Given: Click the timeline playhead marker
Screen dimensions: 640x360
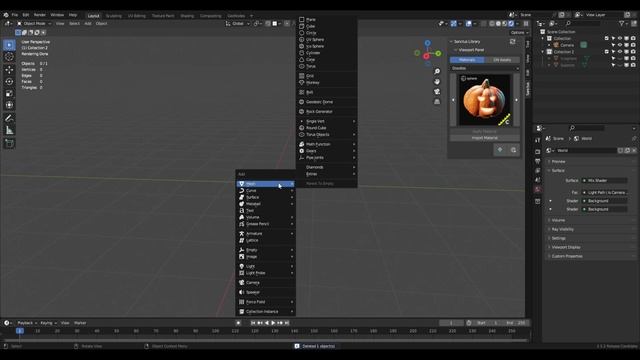Looking at the screenshot, I should coord(20,331).
